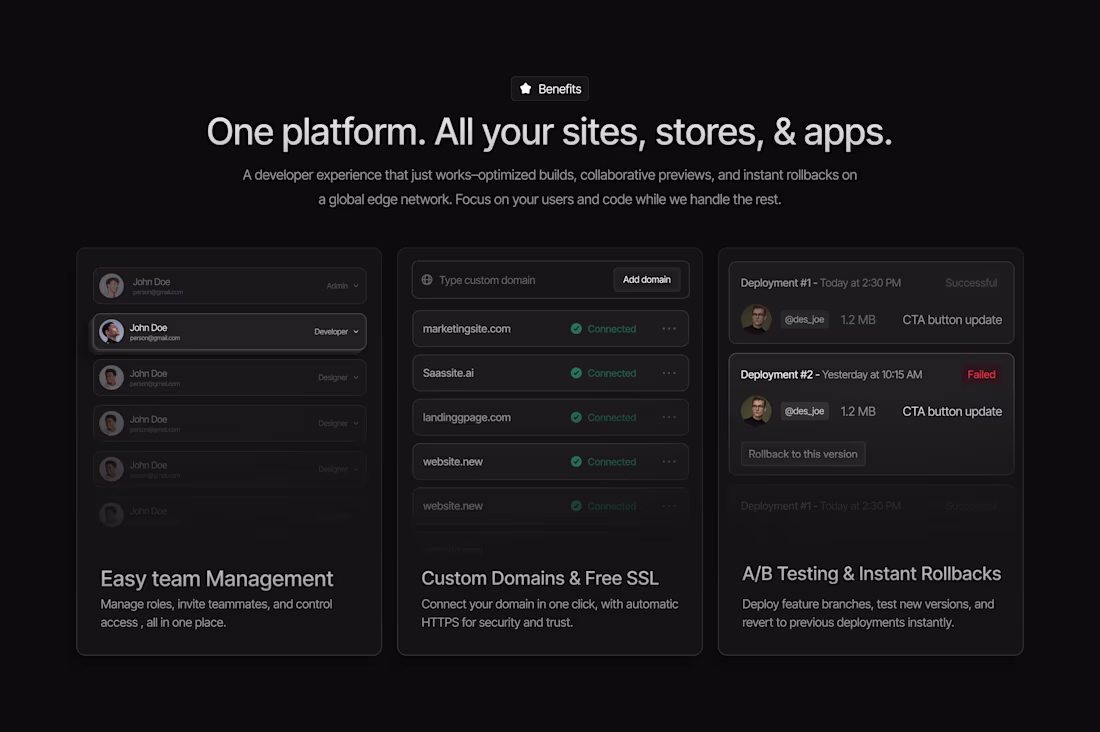Click the green check icon for marketingsite.com
The height and width of the screenshot is (732, 1100).
pos(576,328)
